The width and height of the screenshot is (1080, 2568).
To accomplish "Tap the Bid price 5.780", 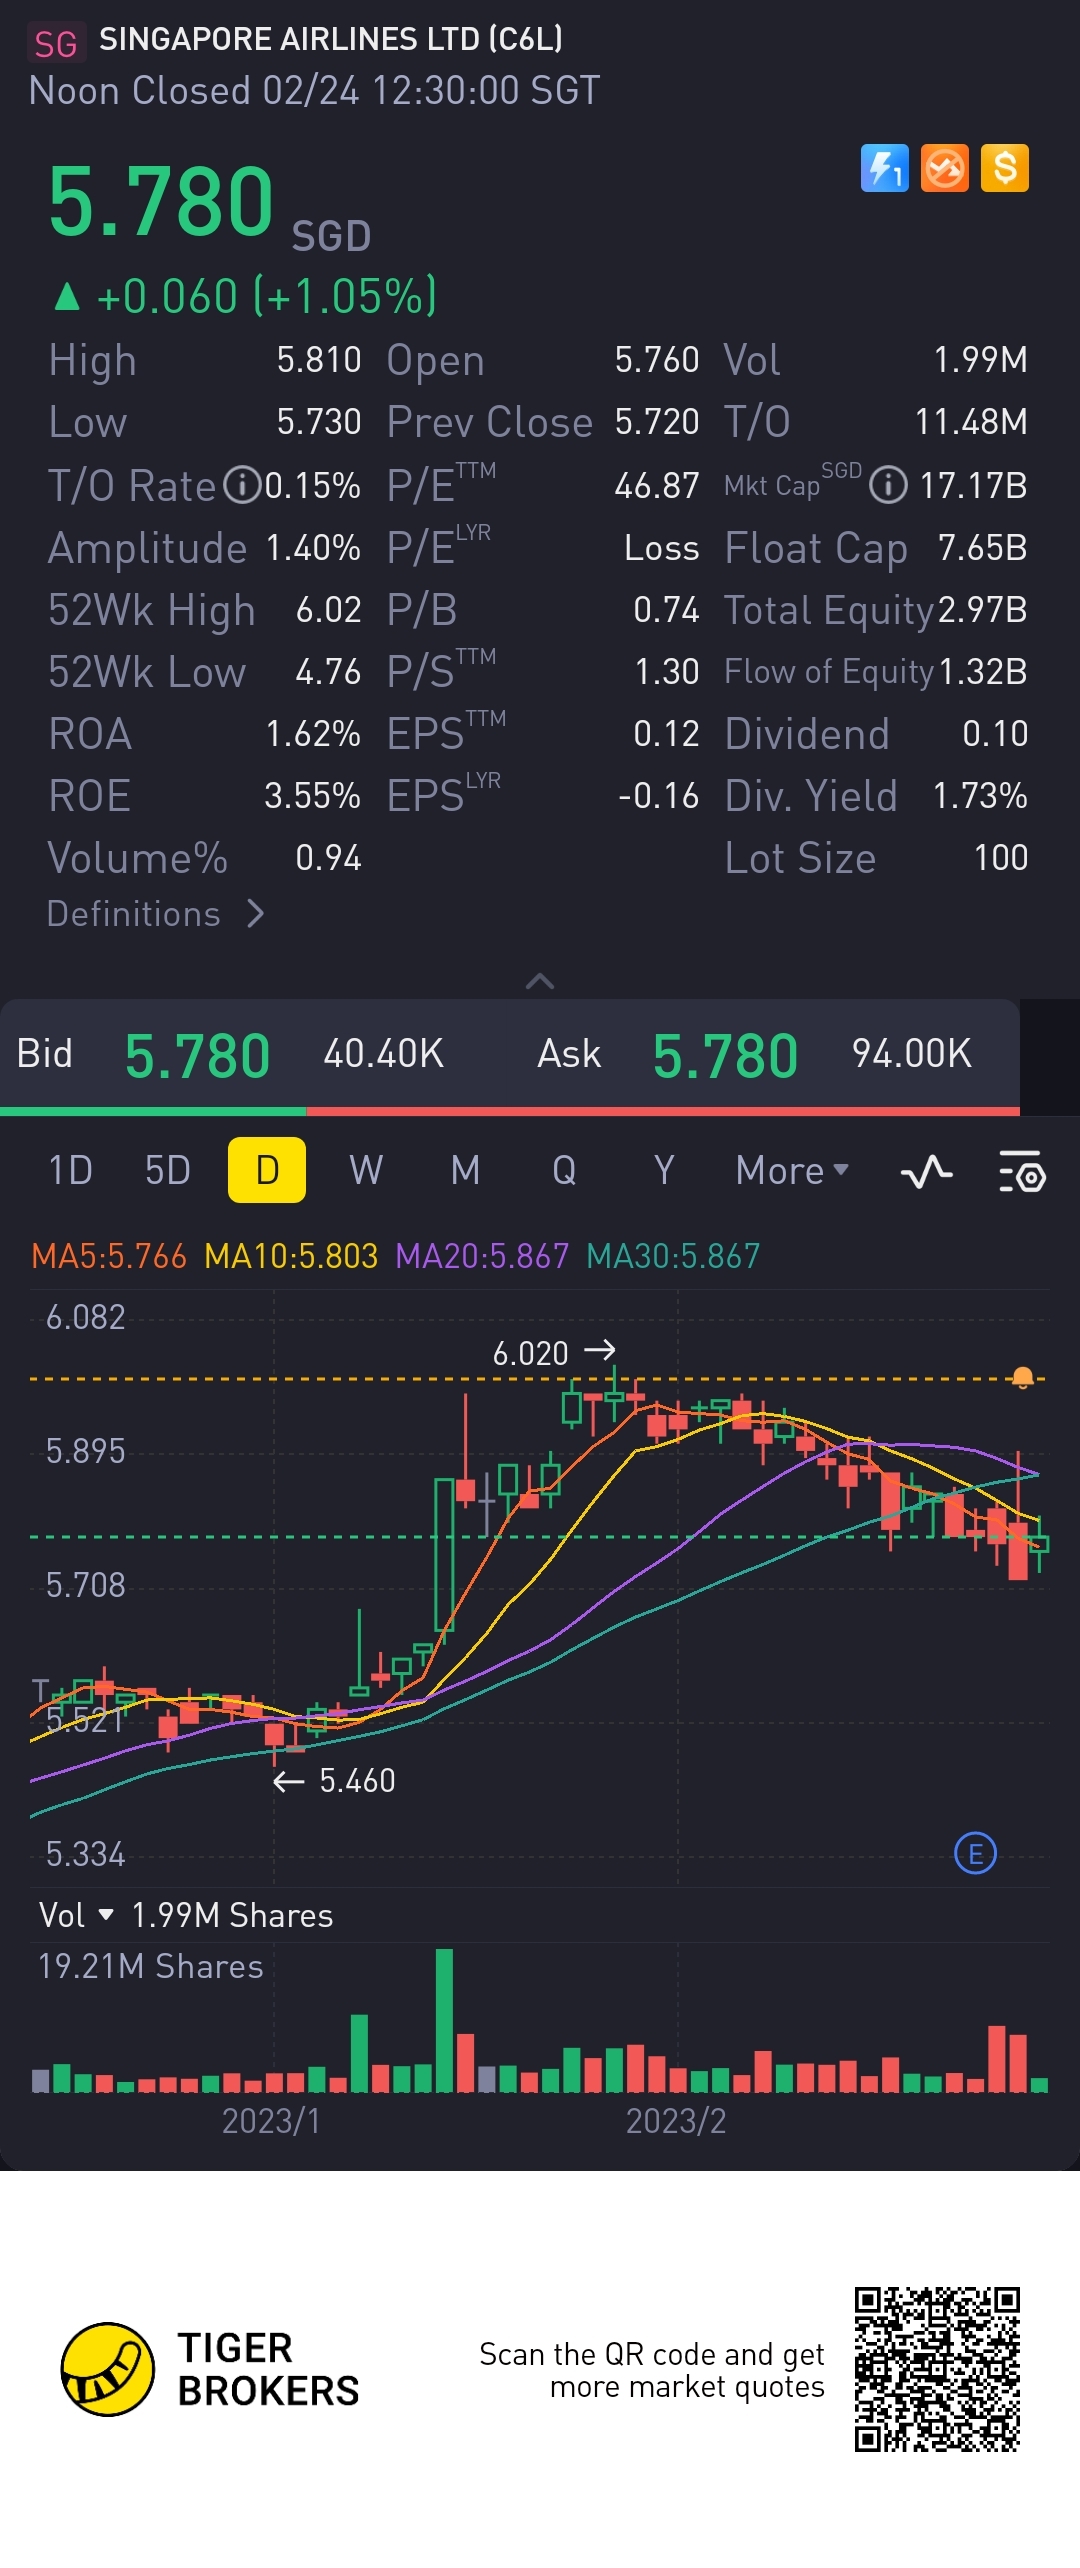I will [x=197, y=1056].
